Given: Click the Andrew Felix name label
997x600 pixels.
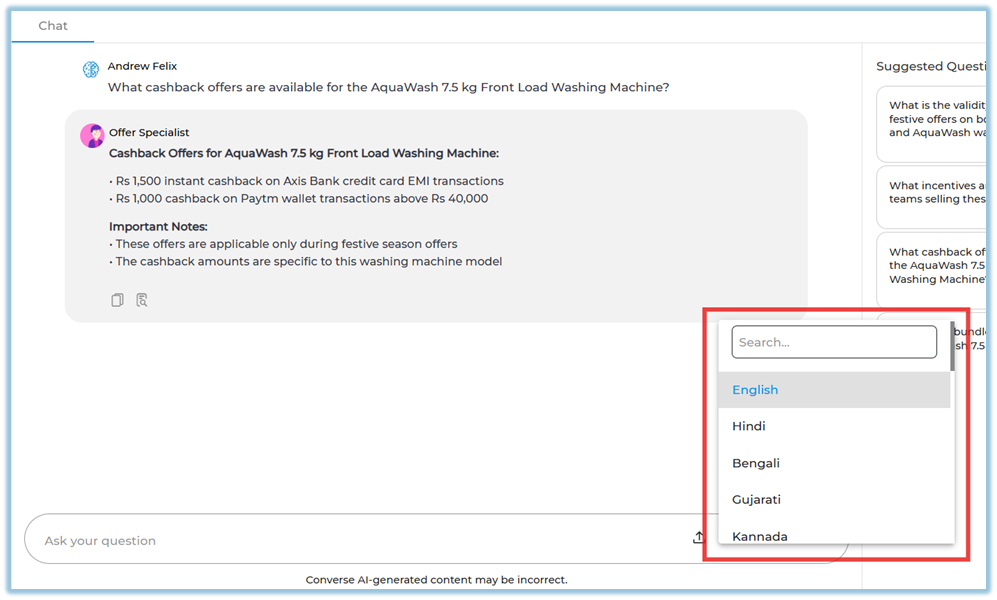Looking at the screenshot, I should tap(142, 66).
